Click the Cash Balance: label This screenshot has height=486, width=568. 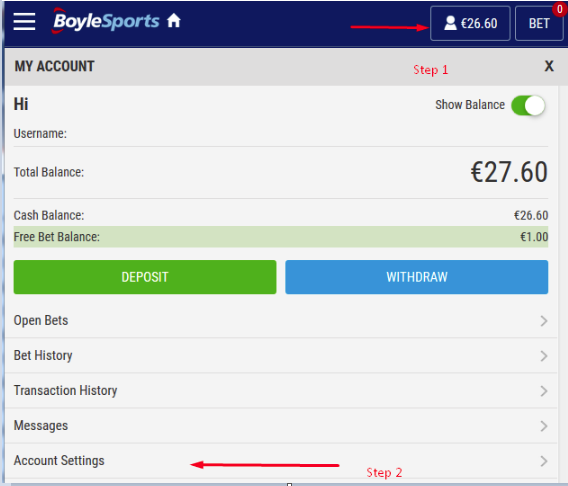tap(49, 215)
